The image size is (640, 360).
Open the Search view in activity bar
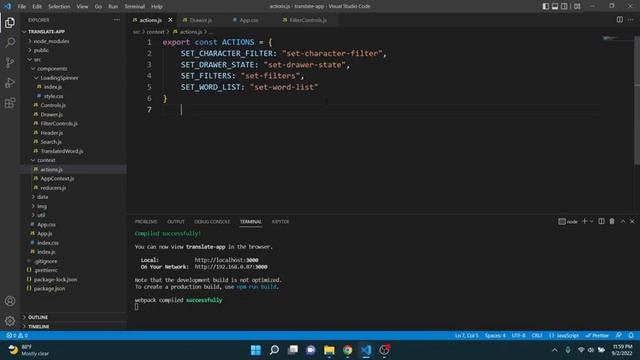point(10,42)
